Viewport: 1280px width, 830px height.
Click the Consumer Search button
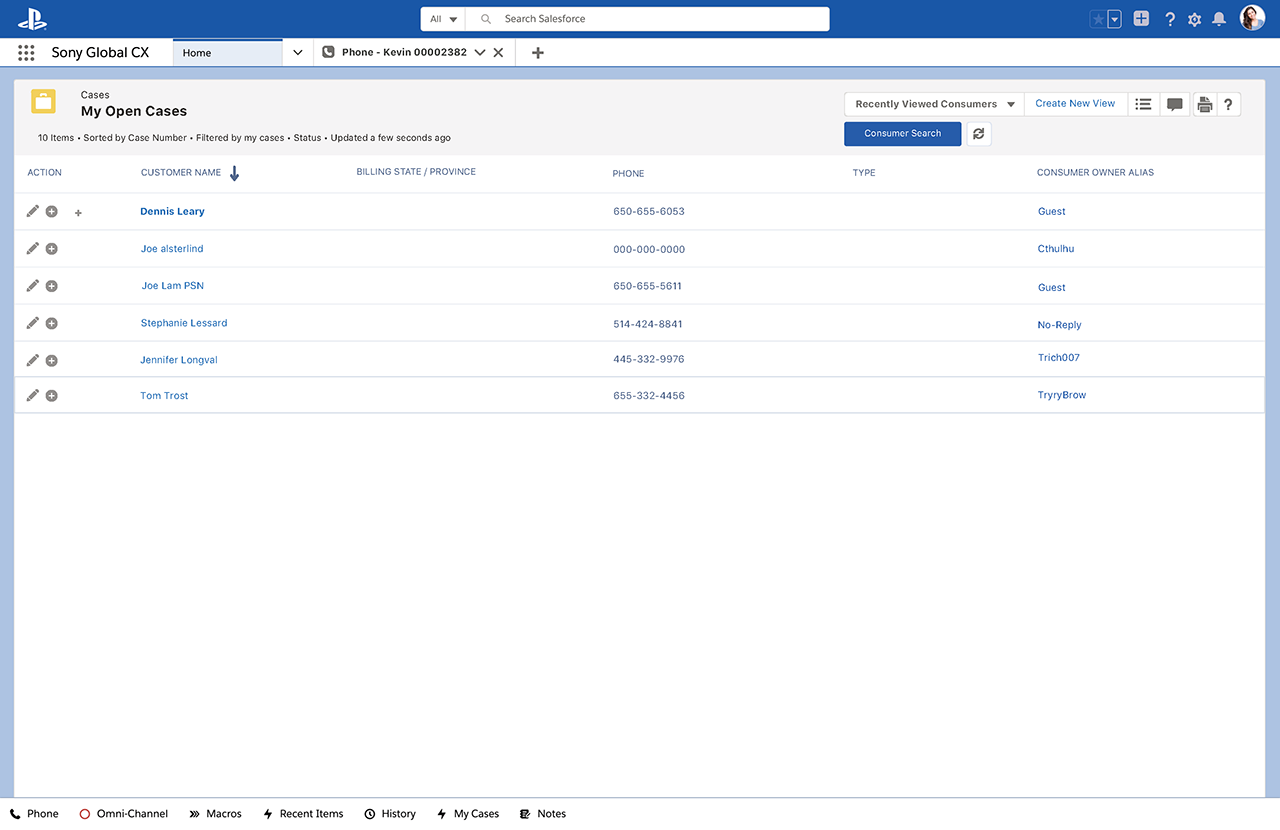pos(902,134)
